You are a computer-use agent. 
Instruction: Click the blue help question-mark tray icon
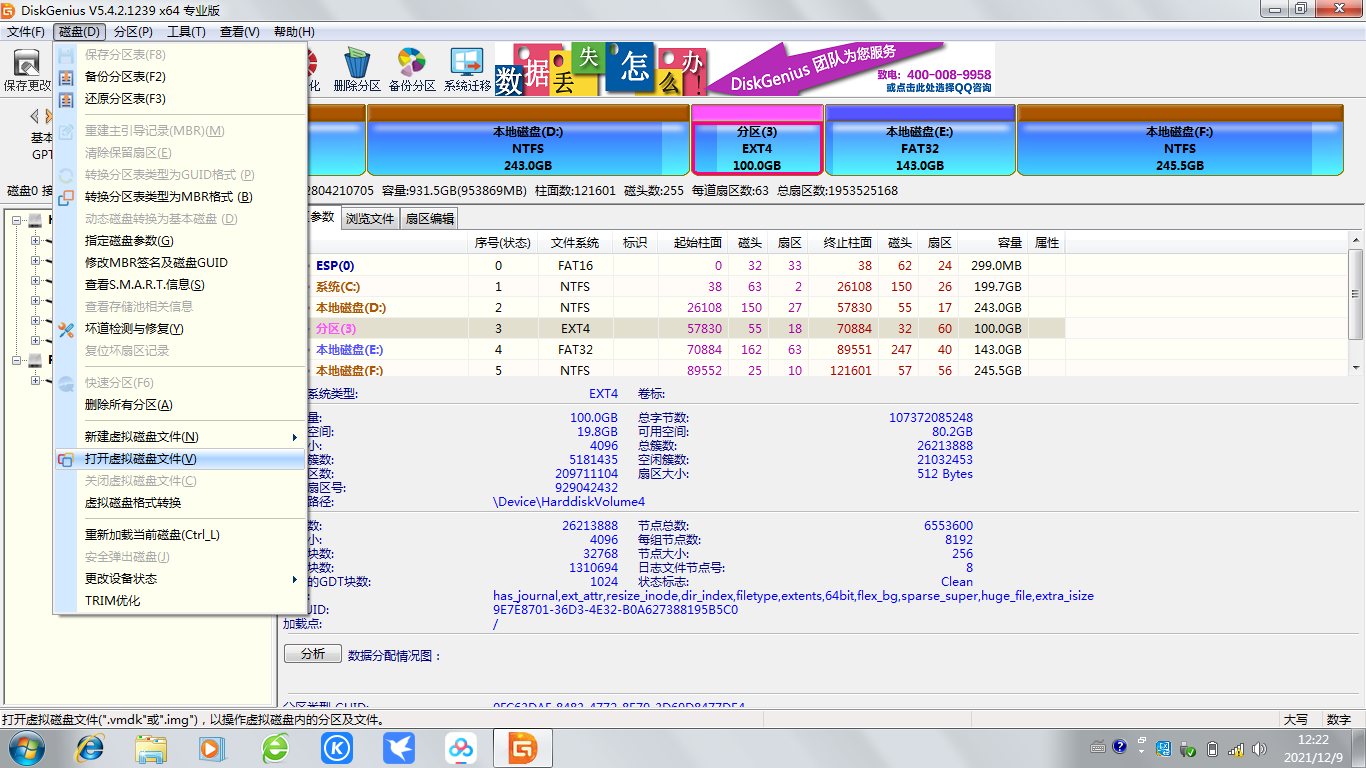point(1119,746)
